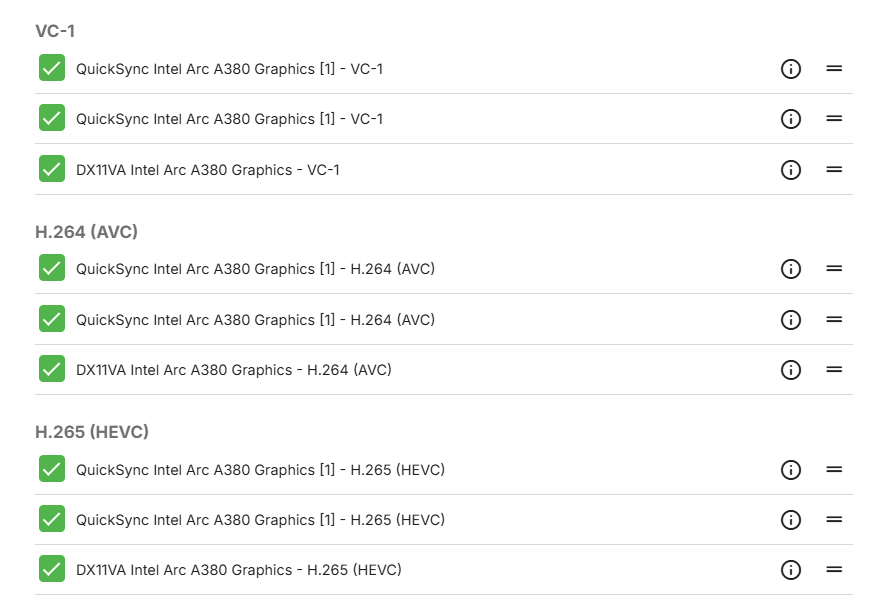This screenshot has width=872, height=615.
Task: Show info for DX11VA VC-1 decoder
Action: (x=790, y=169)
